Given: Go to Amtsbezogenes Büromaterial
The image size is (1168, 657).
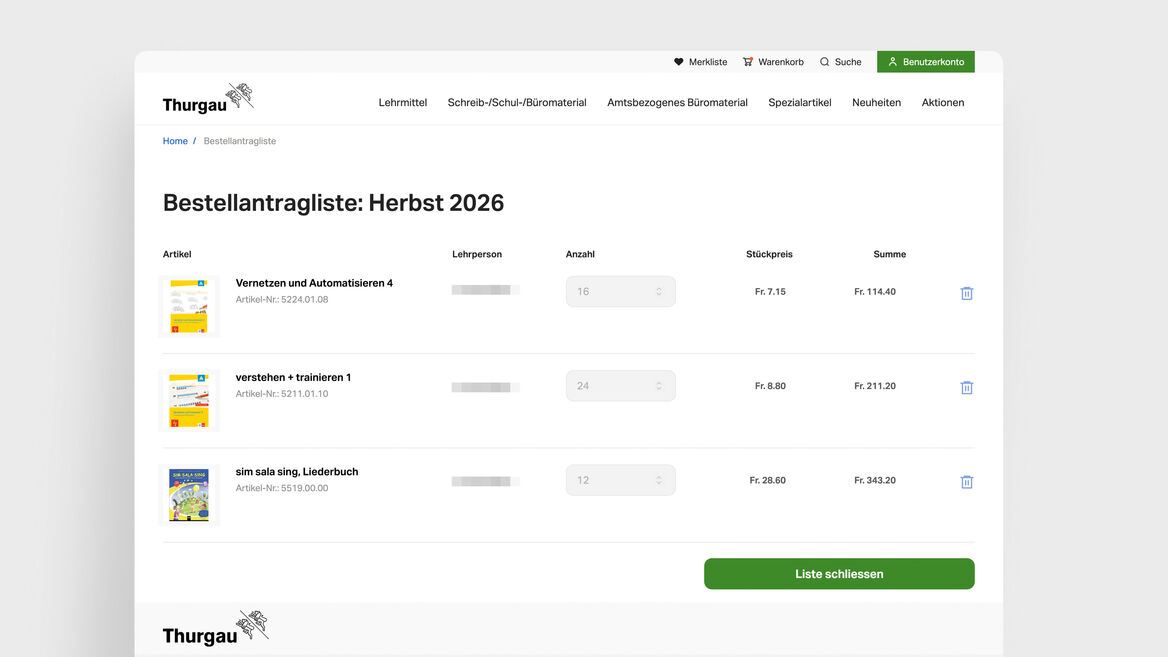Looking at the screenshot, I should 677,102.
